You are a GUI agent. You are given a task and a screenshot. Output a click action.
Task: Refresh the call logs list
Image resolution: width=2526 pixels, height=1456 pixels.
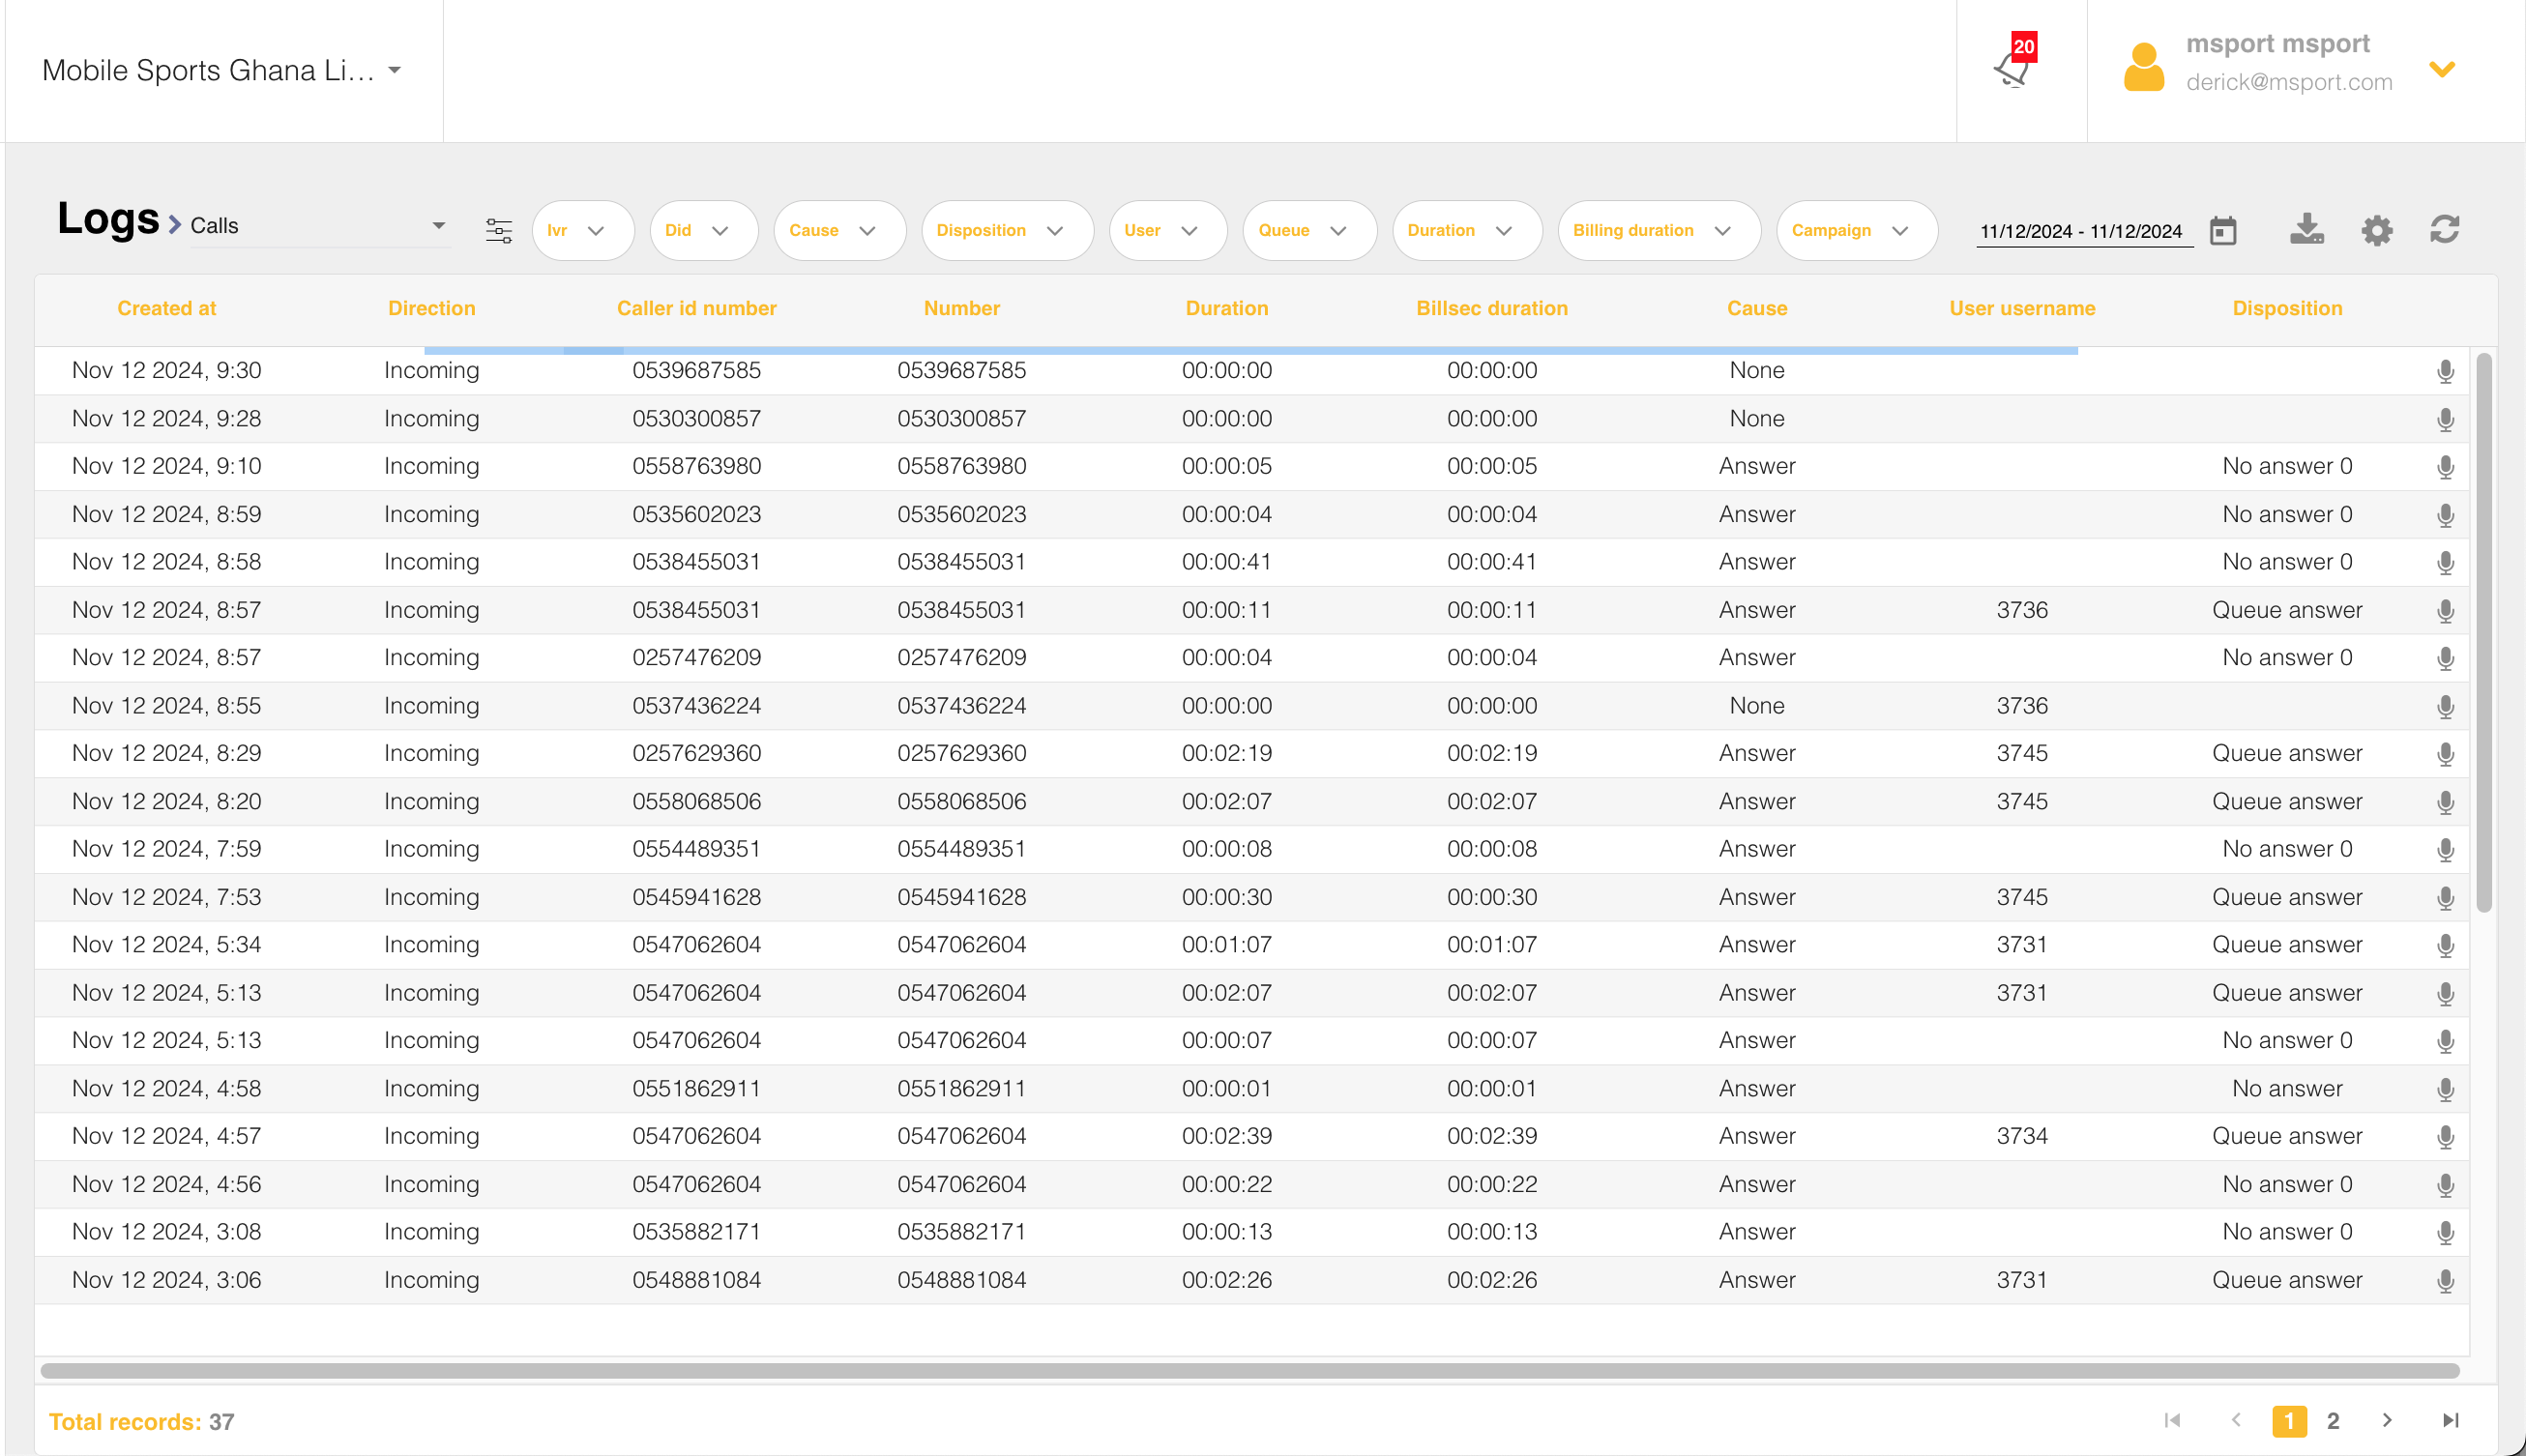(x=2445, y=230)
